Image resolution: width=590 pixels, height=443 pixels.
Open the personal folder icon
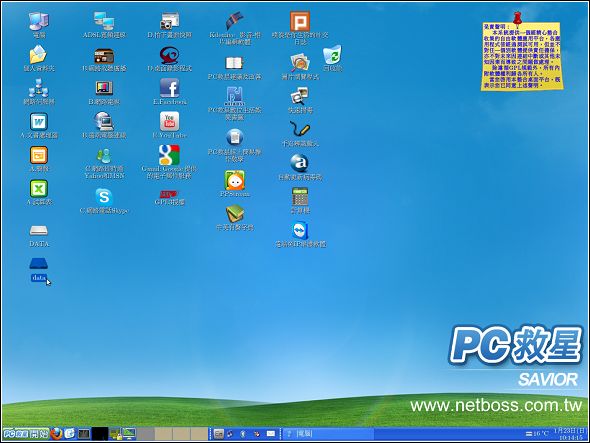pyautogui.click(x=38, y=55)
